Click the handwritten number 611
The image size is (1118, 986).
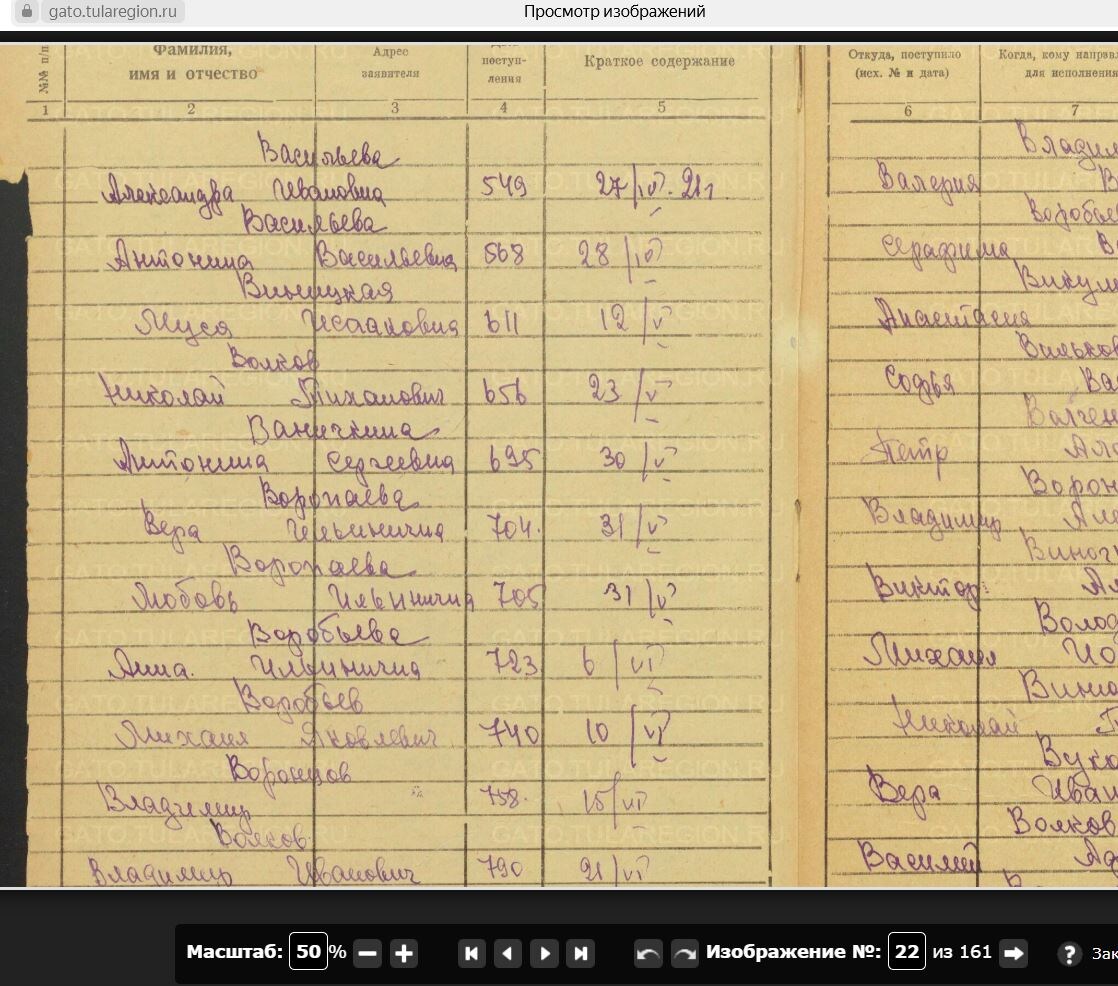click(502, 323)
